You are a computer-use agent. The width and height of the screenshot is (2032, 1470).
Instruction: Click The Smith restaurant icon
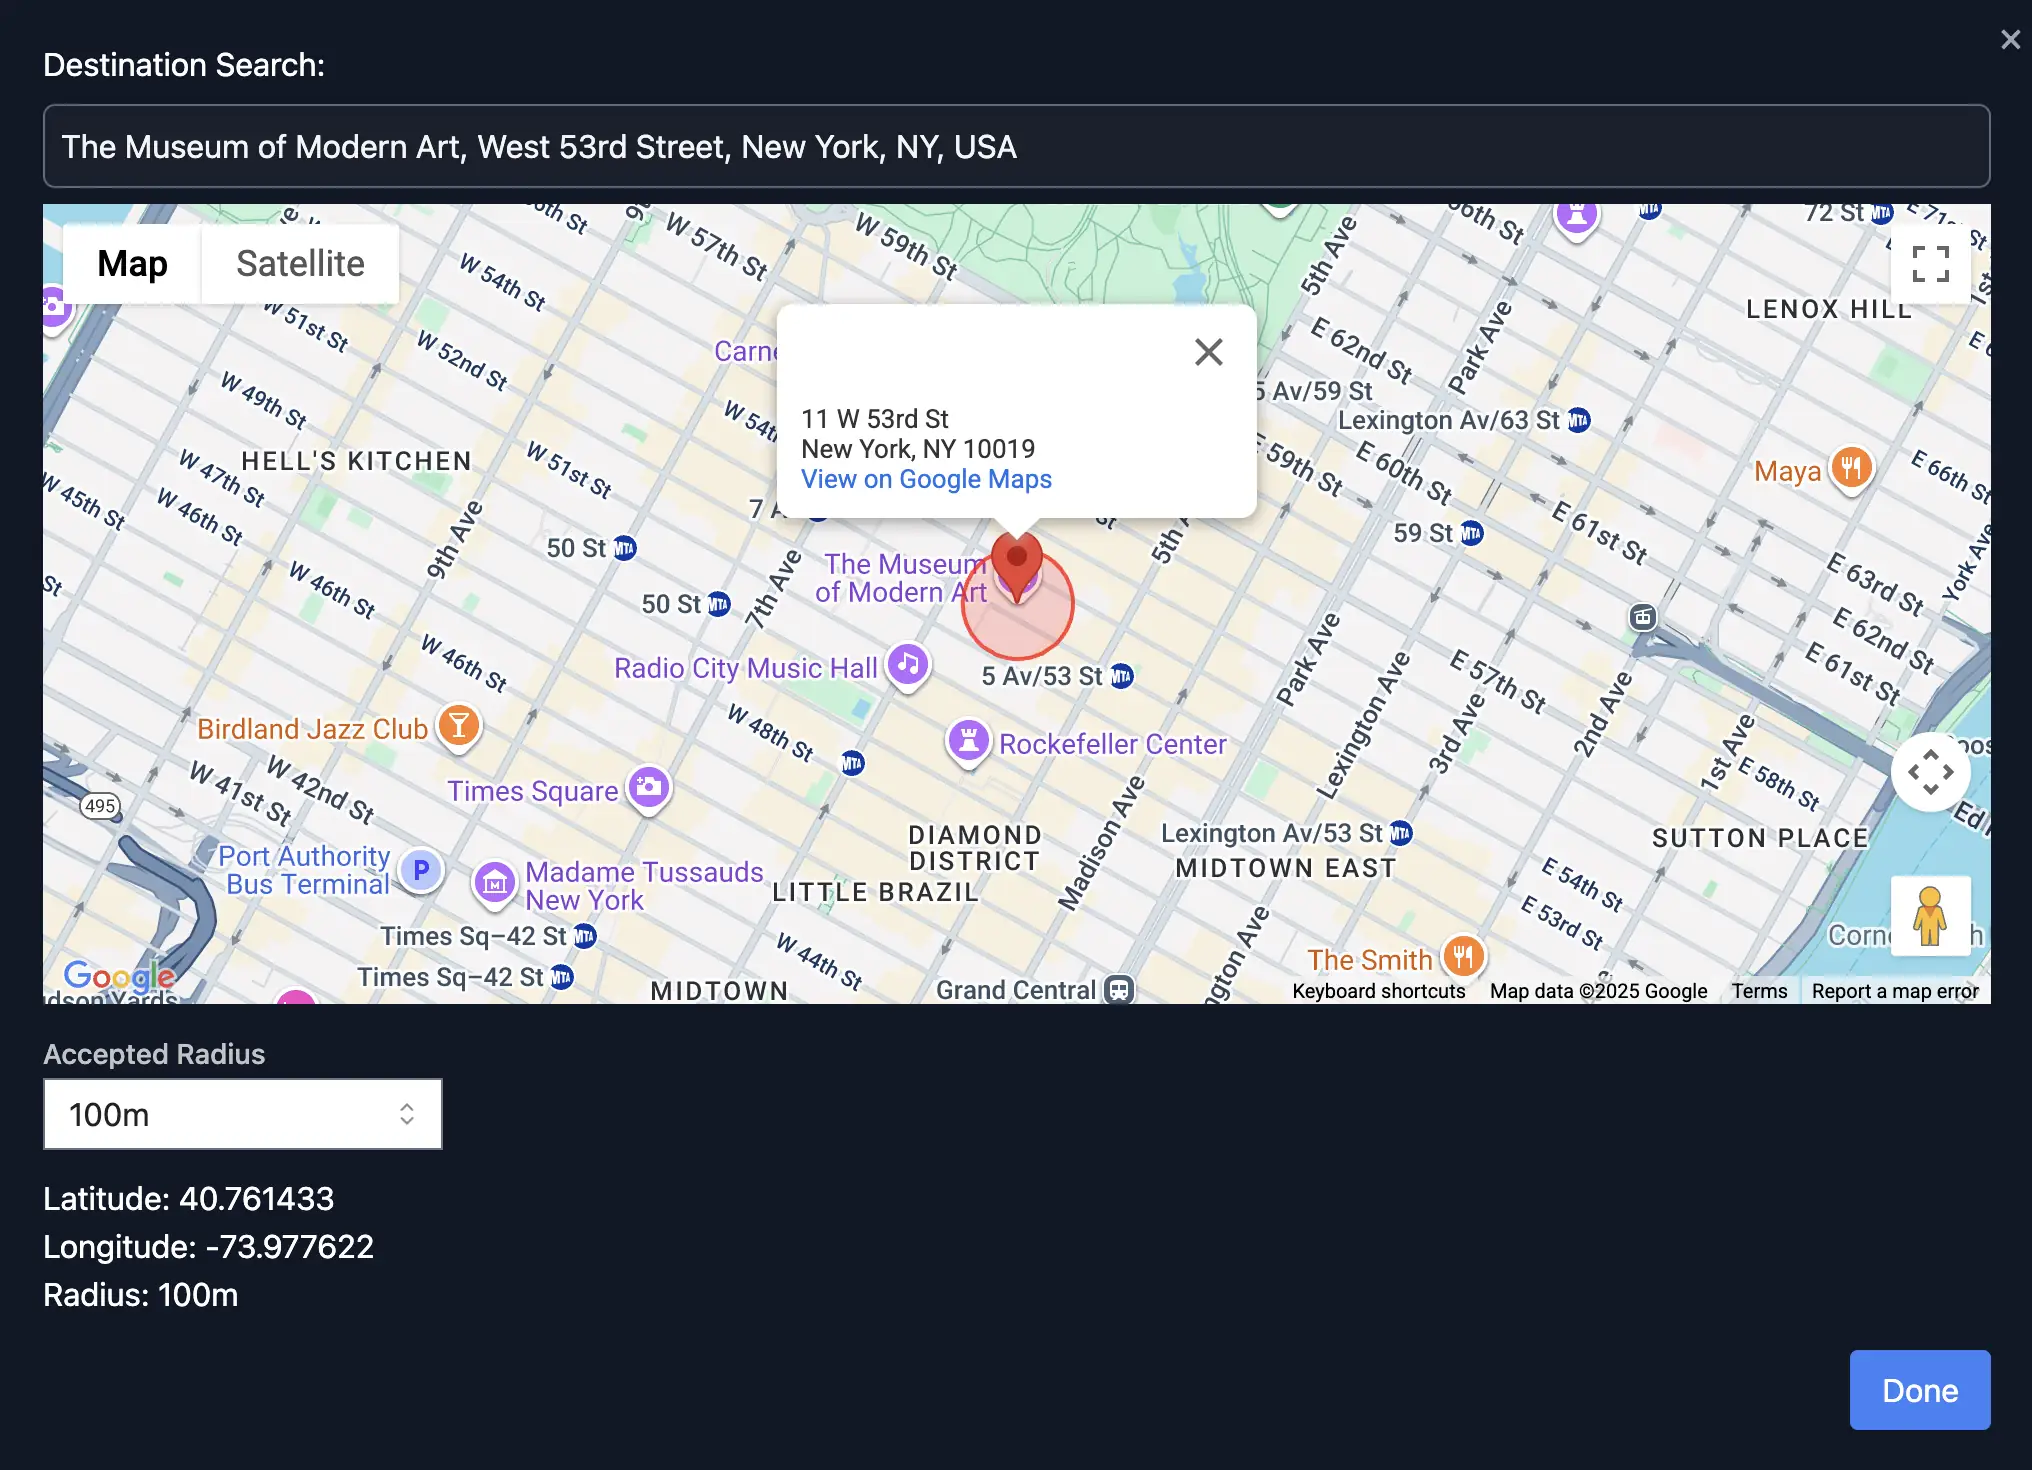(1463, 957)
